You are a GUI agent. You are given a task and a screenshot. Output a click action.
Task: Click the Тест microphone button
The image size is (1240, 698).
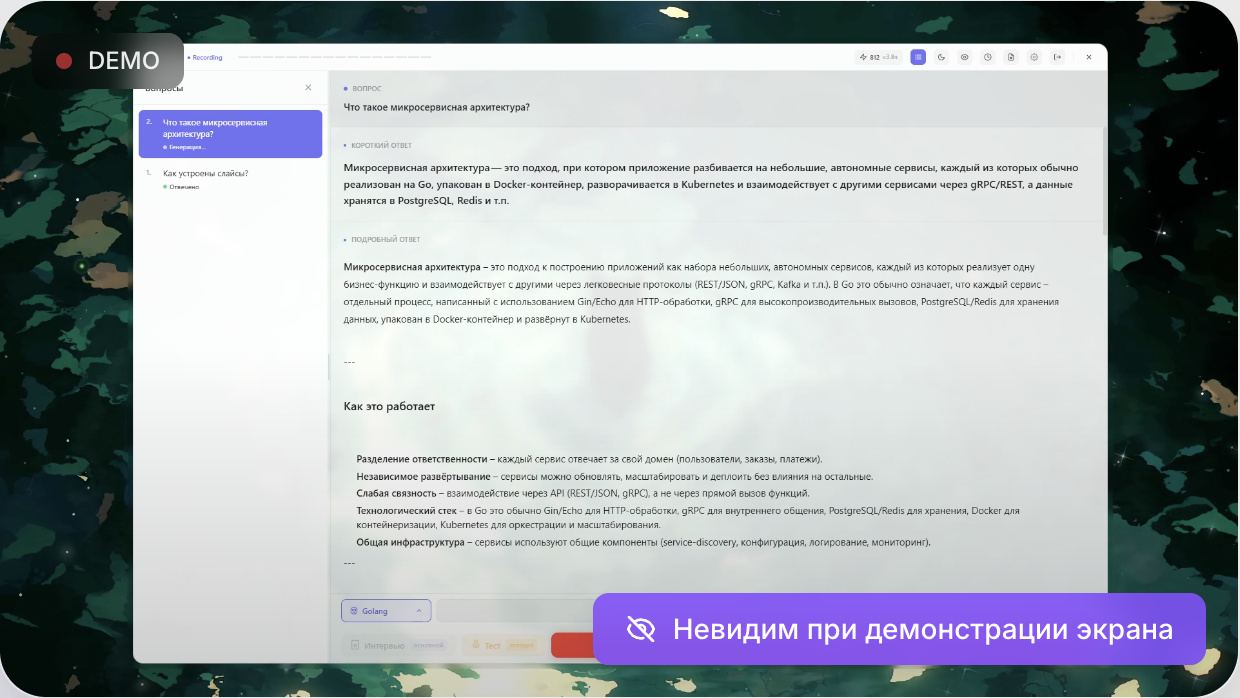point(503,645)
